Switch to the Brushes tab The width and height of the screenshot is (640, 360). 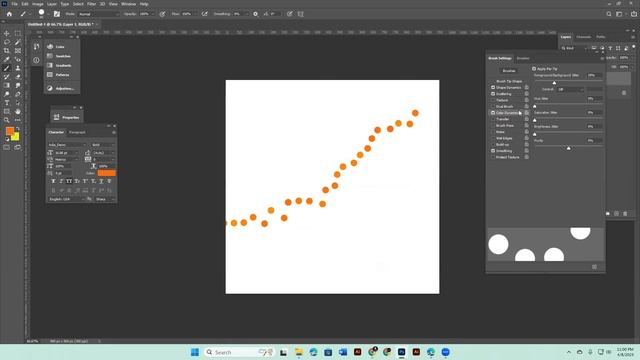523,58
